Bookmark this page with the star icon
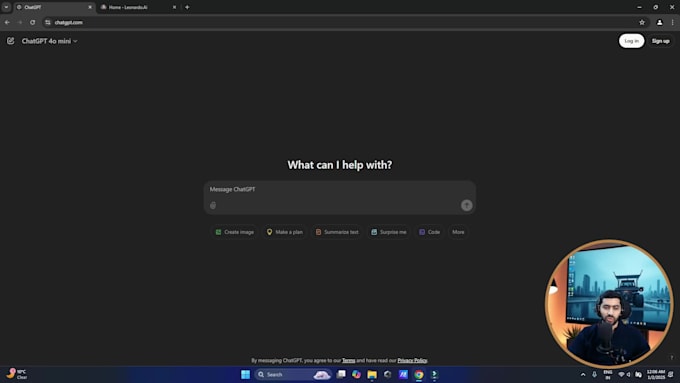680x383 pixels. [x=642, y=22]
